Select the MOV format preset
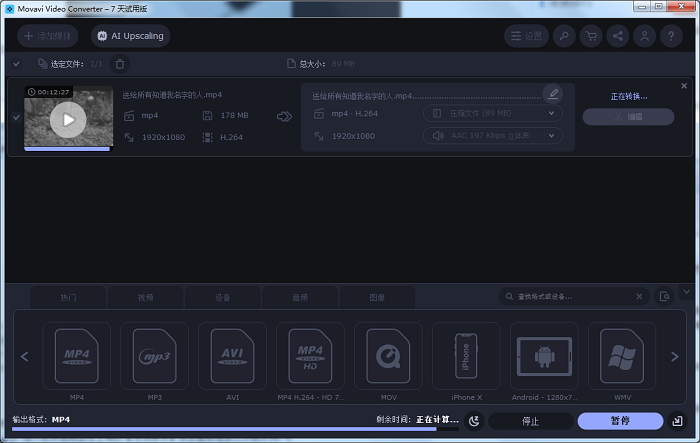 tap(388, 356)
